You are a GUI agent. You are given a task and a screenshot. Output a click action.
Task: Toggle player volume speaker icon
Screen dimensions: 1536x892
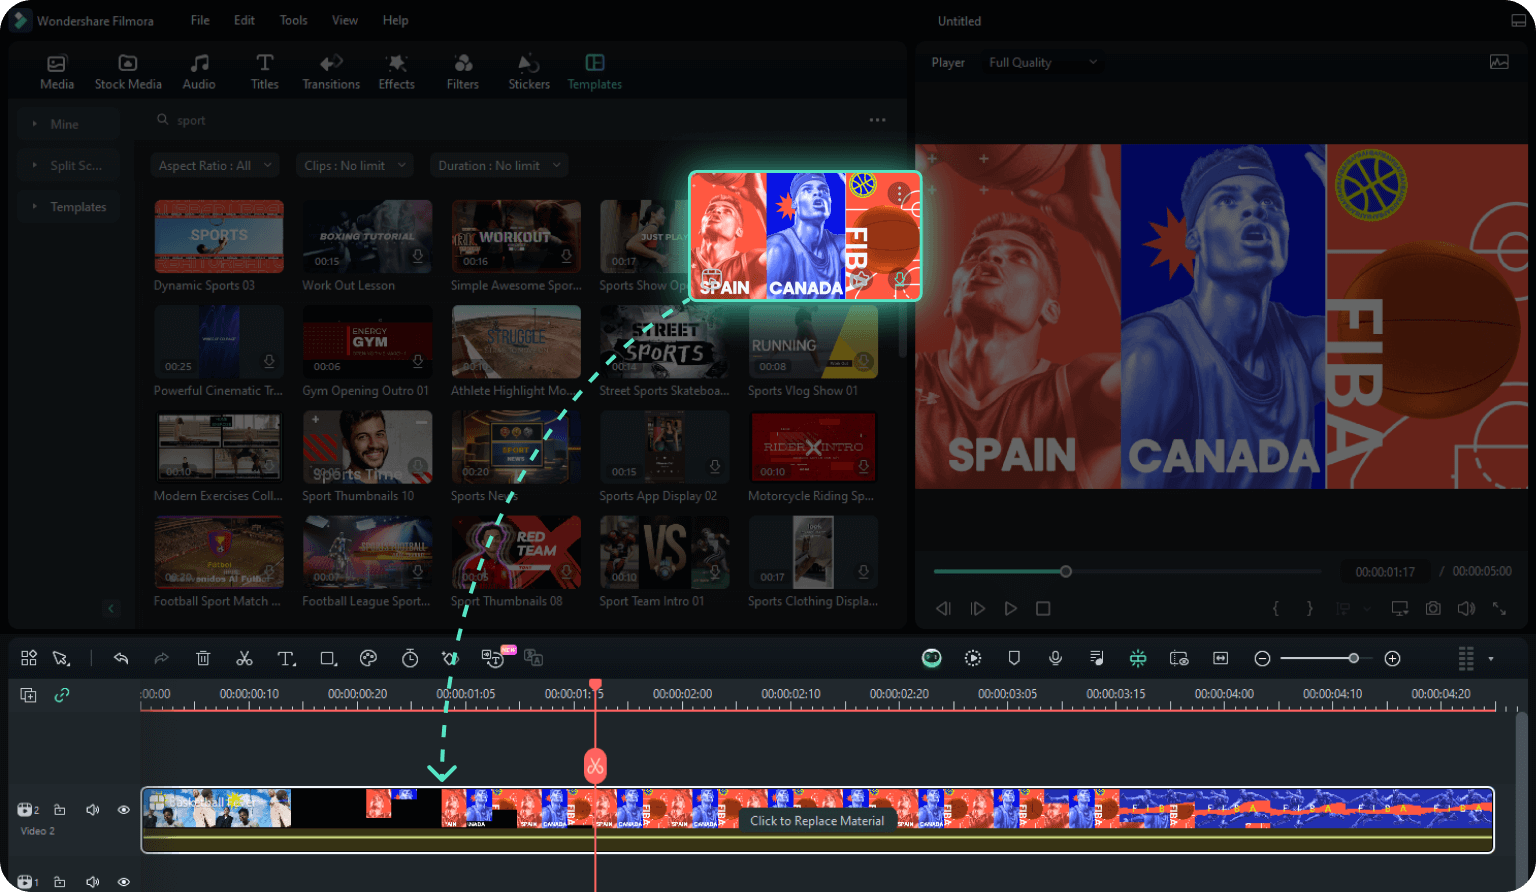point(1466,608)
